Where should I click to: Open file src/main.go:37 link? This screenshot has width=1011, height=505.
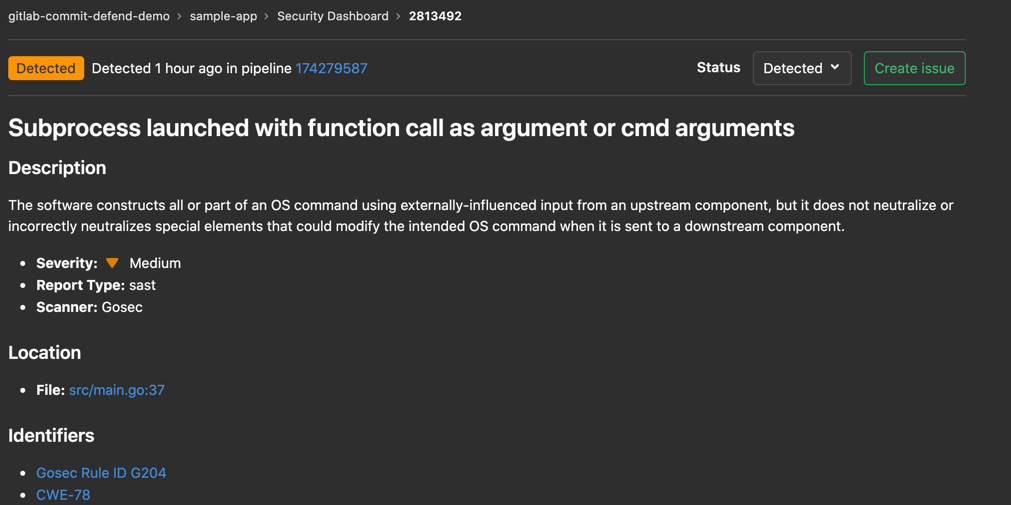[116, 390]
